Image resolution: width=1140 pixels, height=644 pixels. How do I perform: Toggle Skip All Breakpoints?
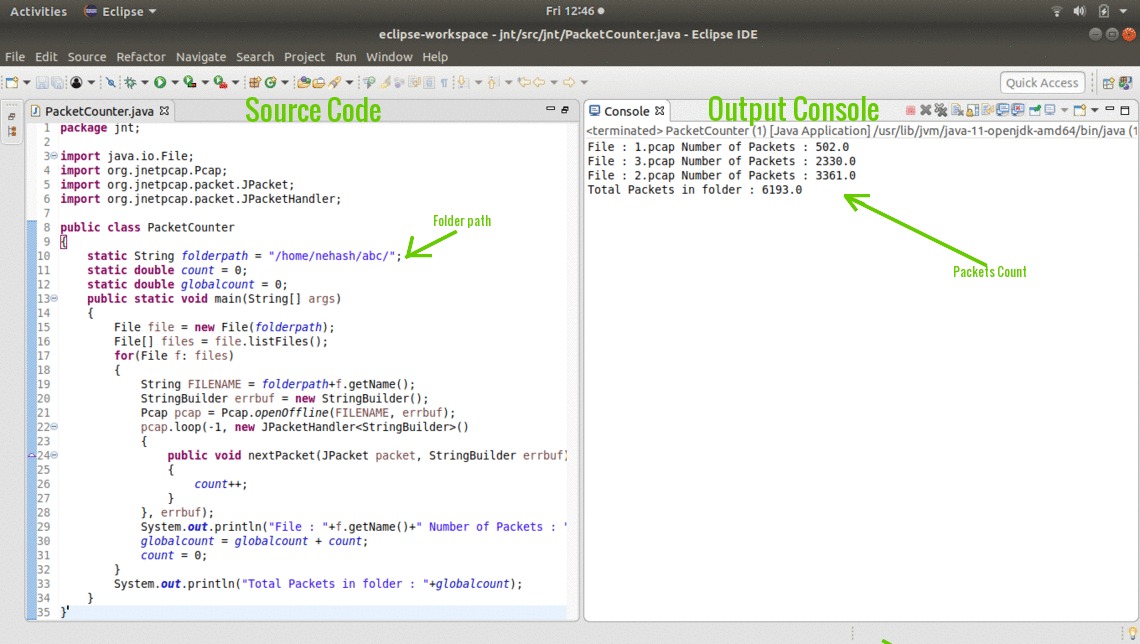[110, 83]
